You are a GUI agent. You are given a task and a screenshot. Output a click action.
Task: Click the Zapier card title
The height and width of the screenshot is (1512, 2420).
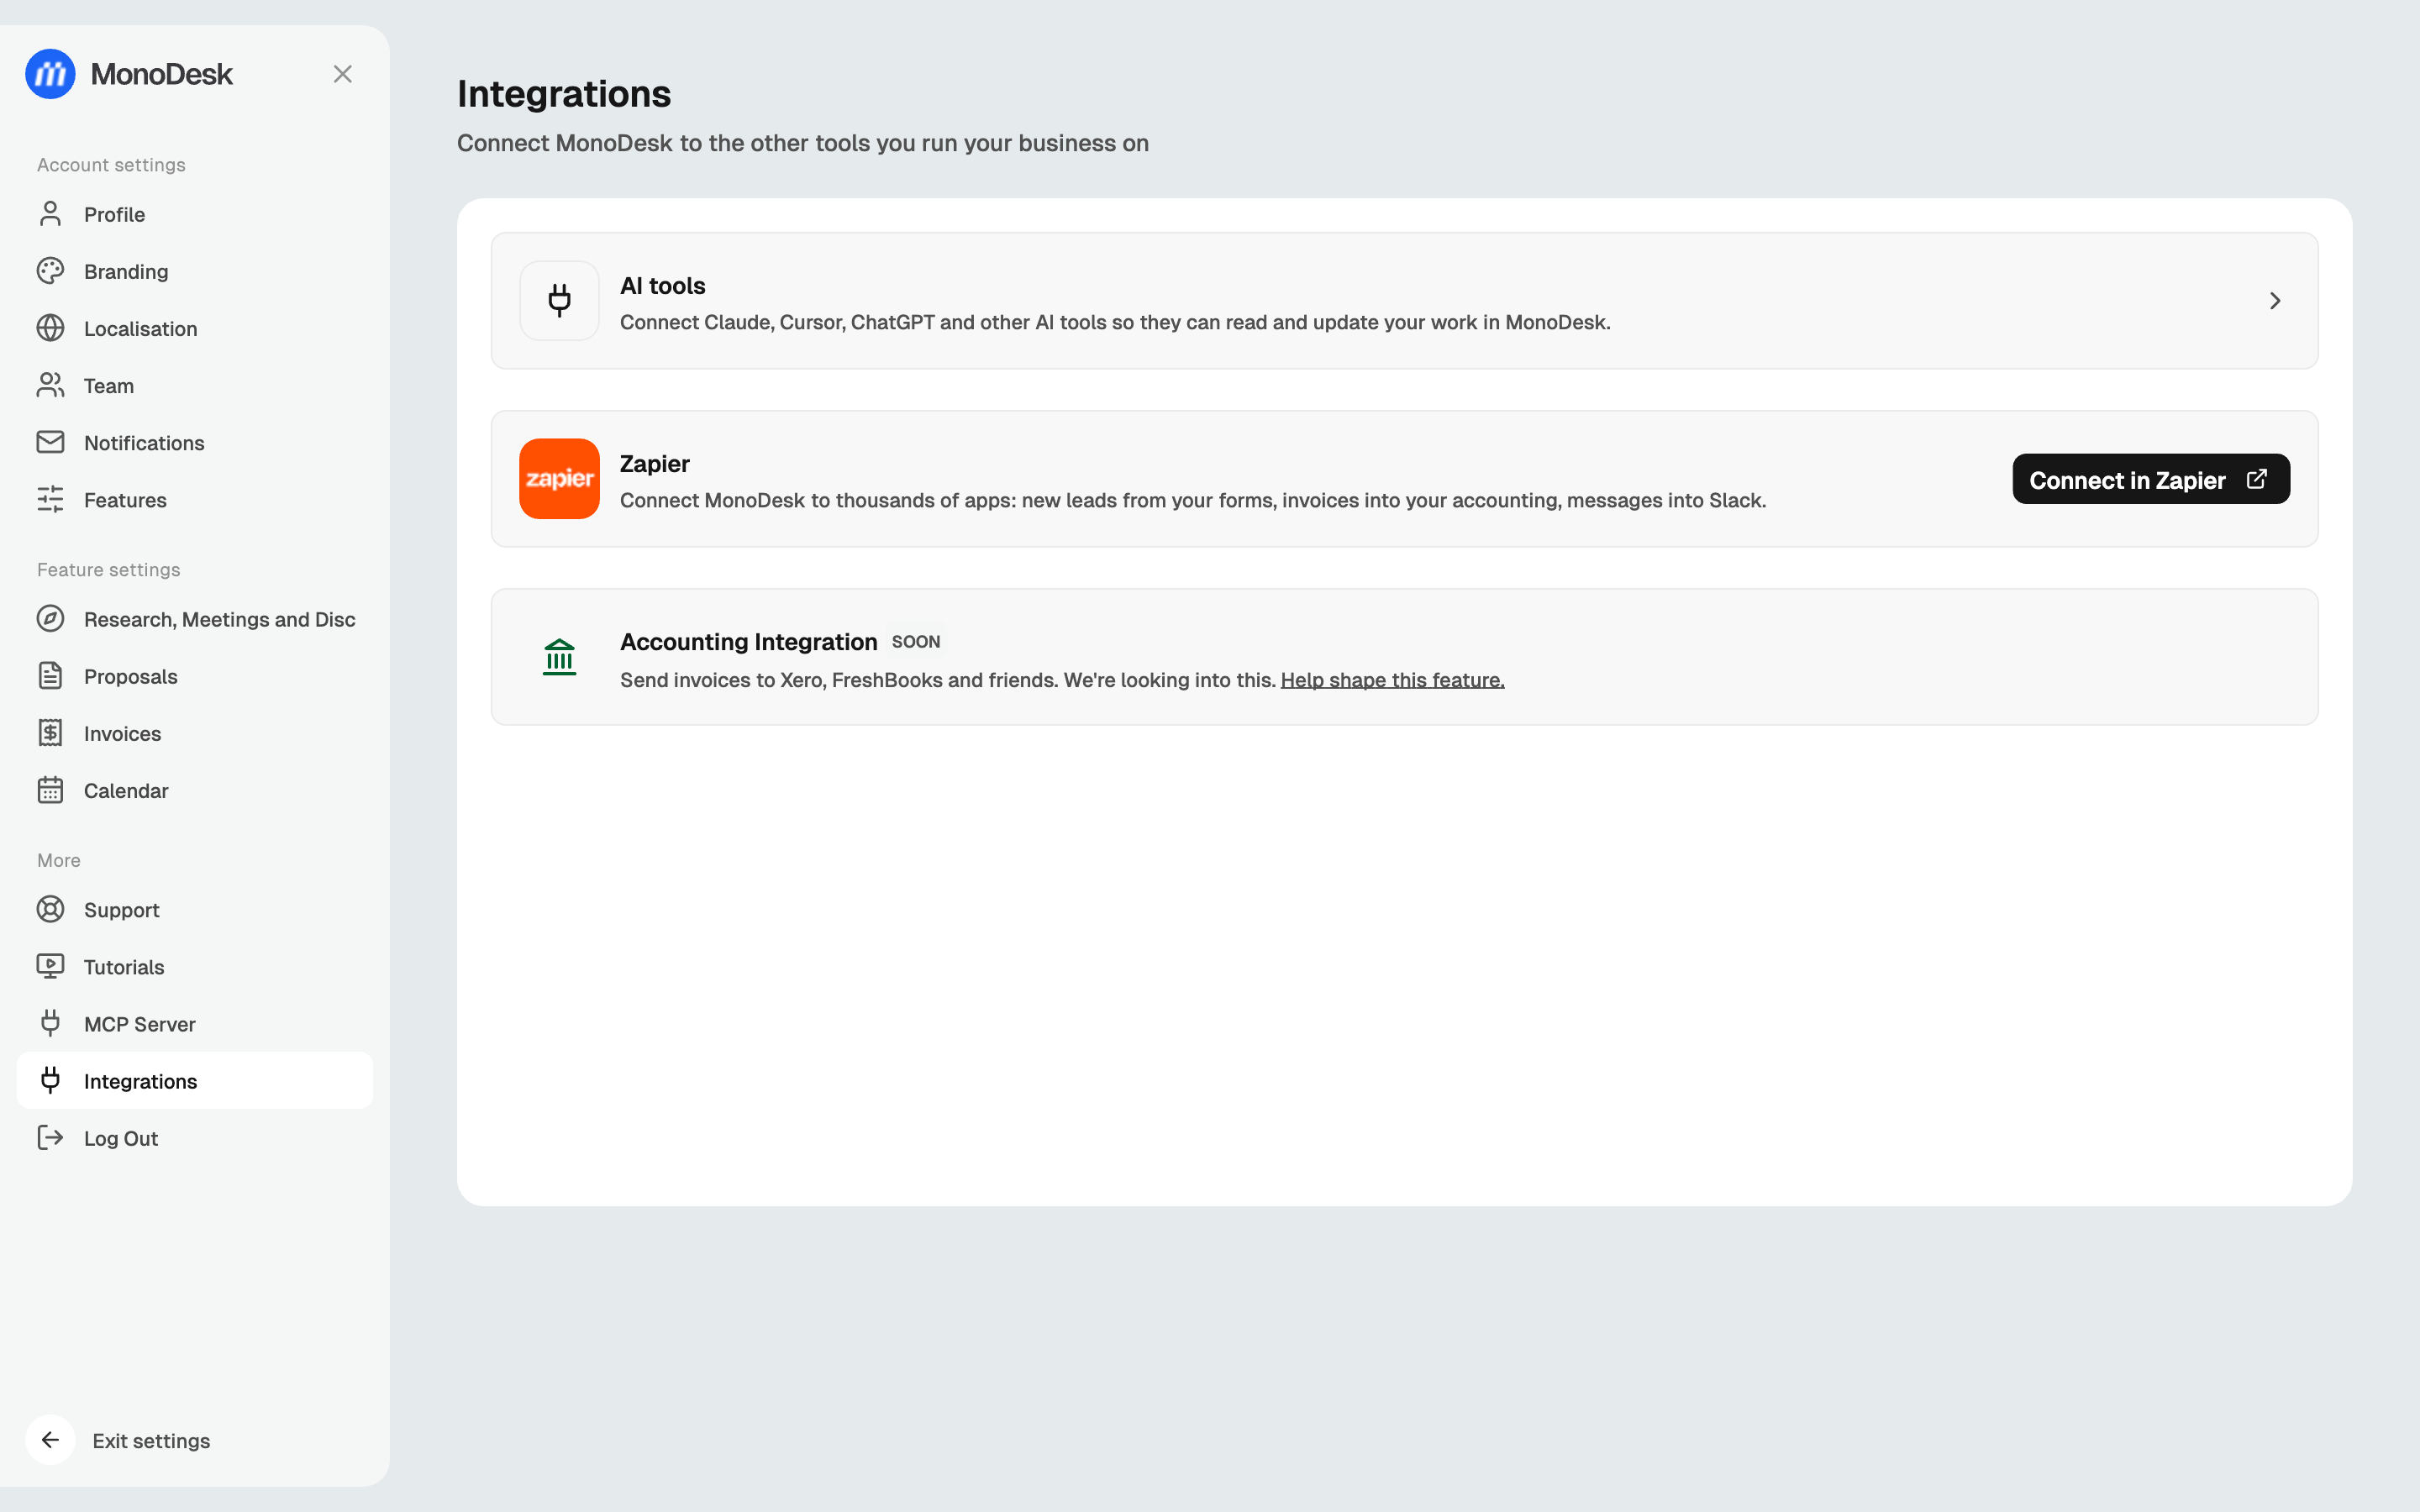pos(655,464)
